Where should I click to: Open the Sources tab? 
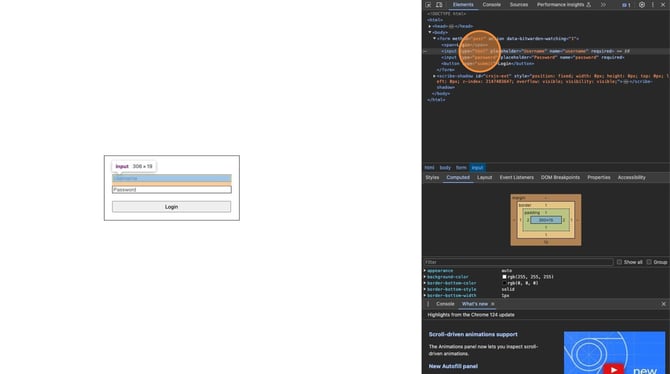pos(519,5)
